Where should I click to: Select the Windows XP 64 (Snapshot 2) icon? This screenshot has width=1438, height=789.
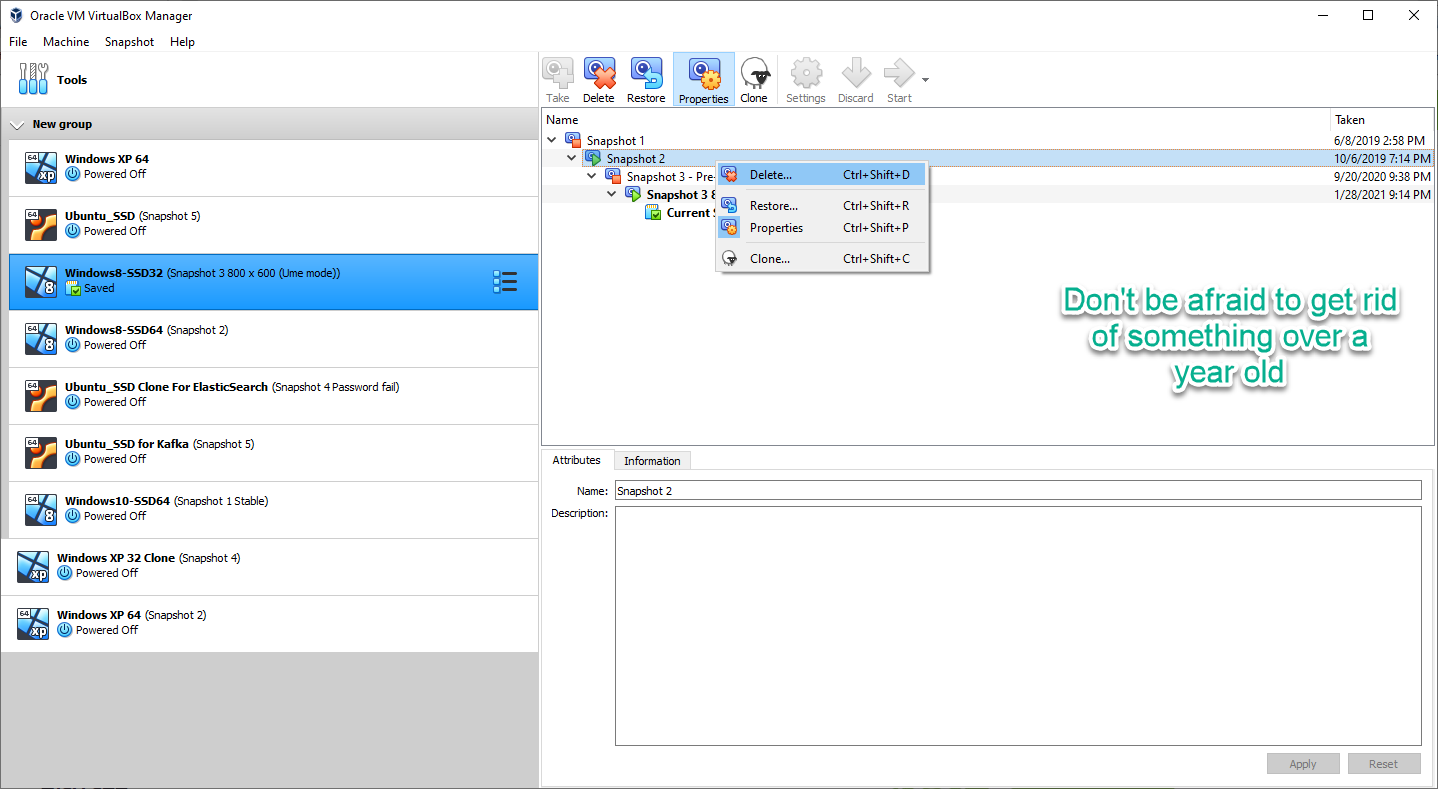tap(33, 624)
